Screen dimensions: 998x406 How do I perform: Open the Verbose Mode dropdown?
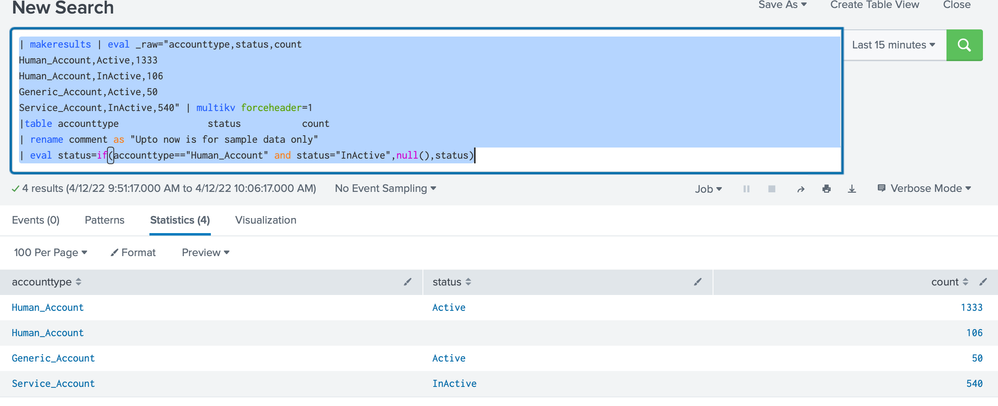[x=923, y=188]
